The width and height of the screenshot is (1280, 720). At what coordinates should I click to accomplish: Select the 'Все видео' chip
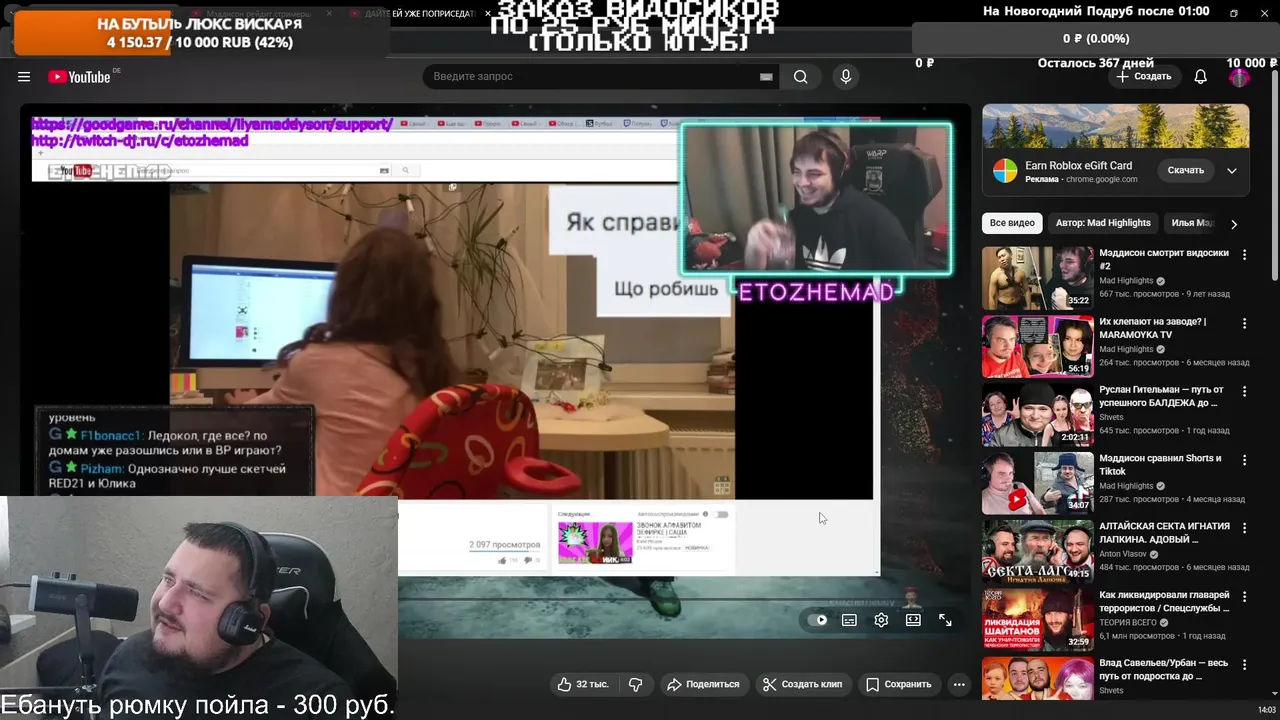coord(1012,223)
